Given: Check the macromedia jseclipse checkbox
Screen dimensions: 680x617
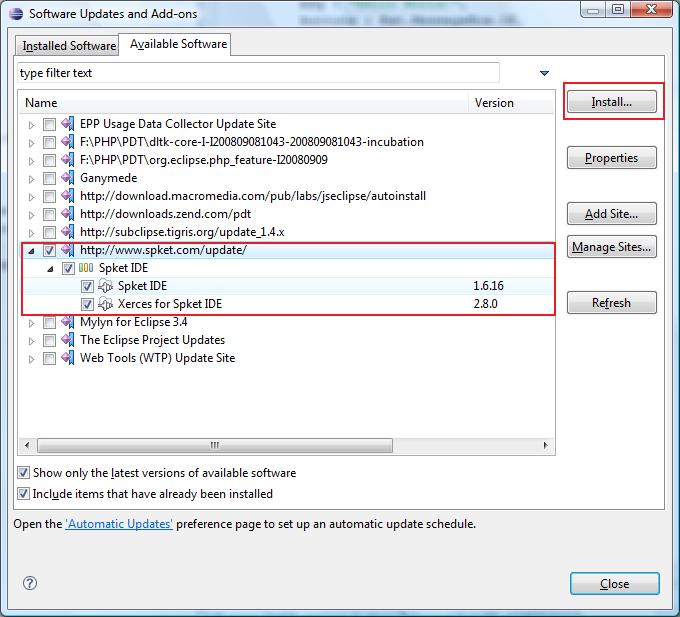Looking at the screenshot, I should tap(49, 196).
